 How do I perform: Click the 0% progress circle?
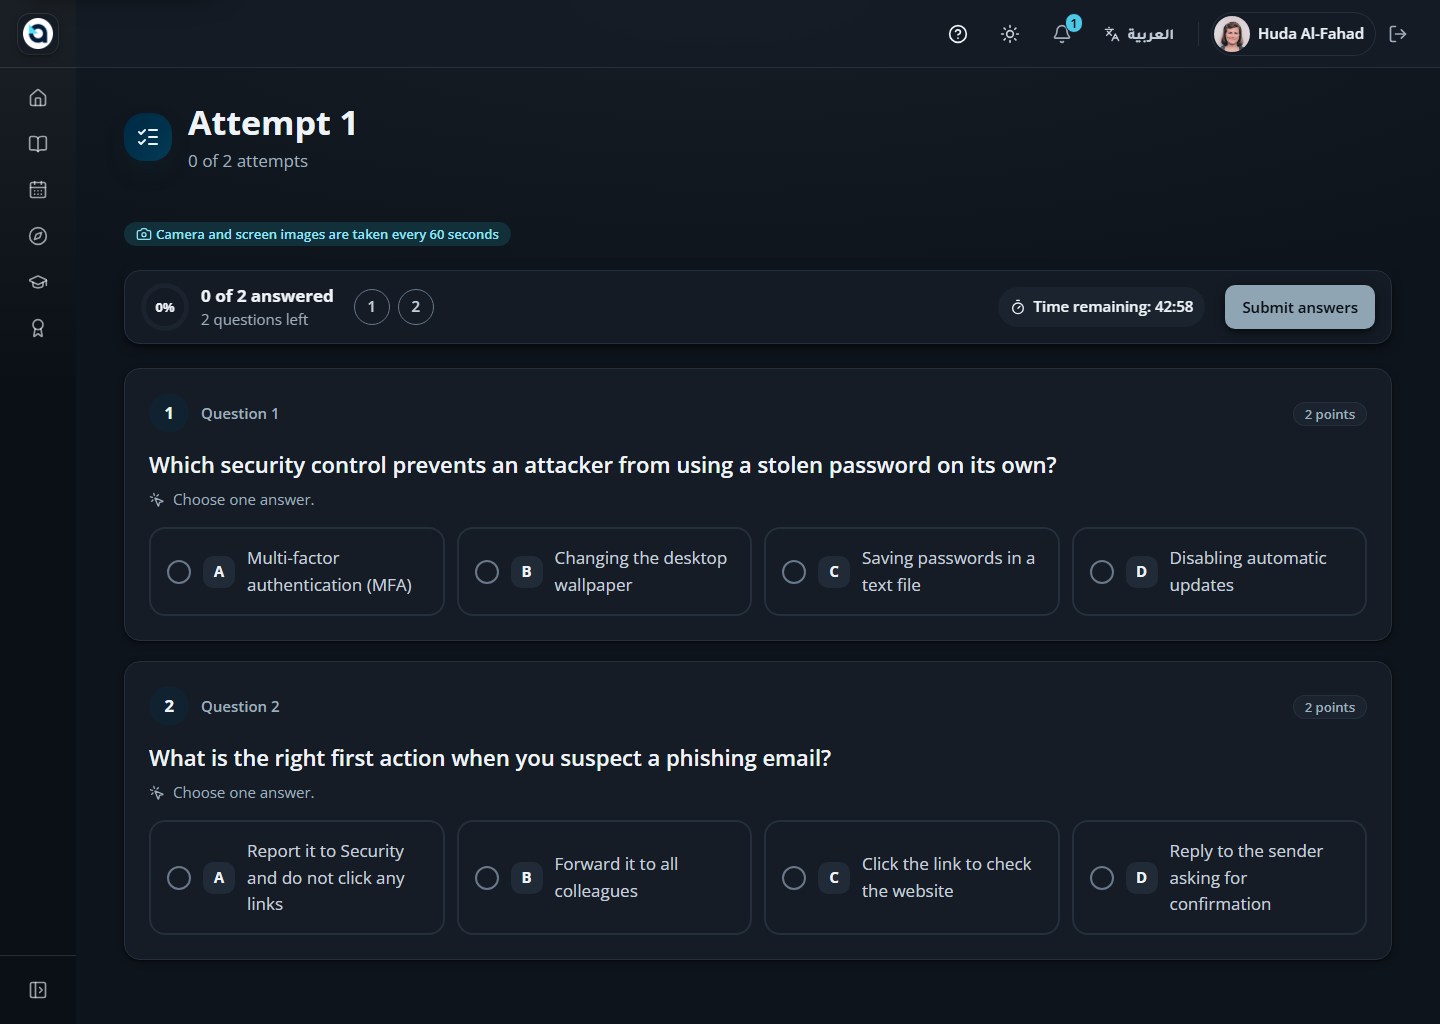165,307
